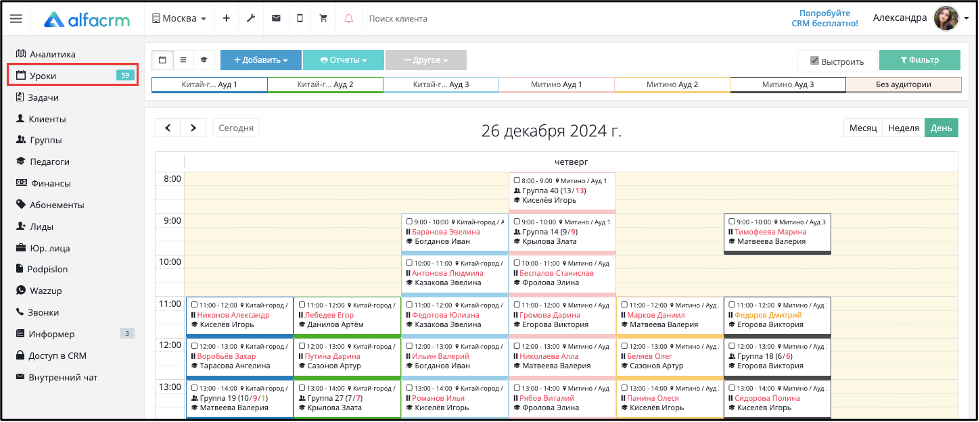Click the Сегодня button
The image size is (979, 422).
tap(236, 128)
